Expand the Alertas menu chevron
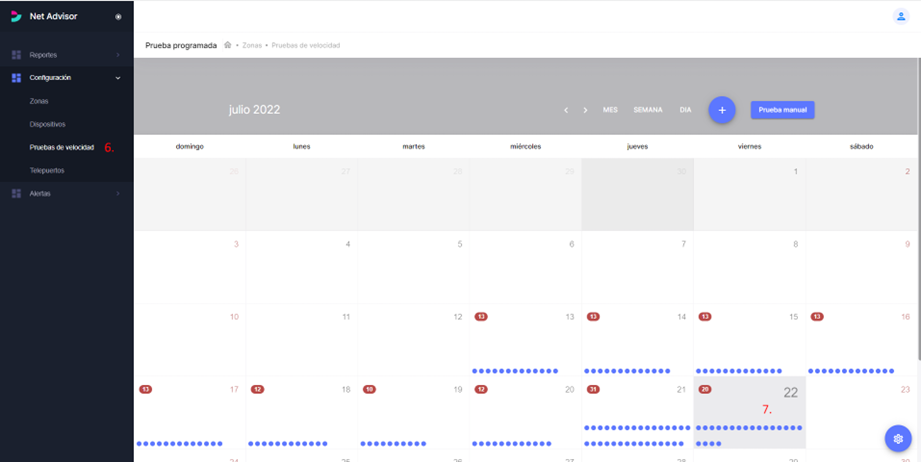Screen dimensions: 921x462 [117, 193]
